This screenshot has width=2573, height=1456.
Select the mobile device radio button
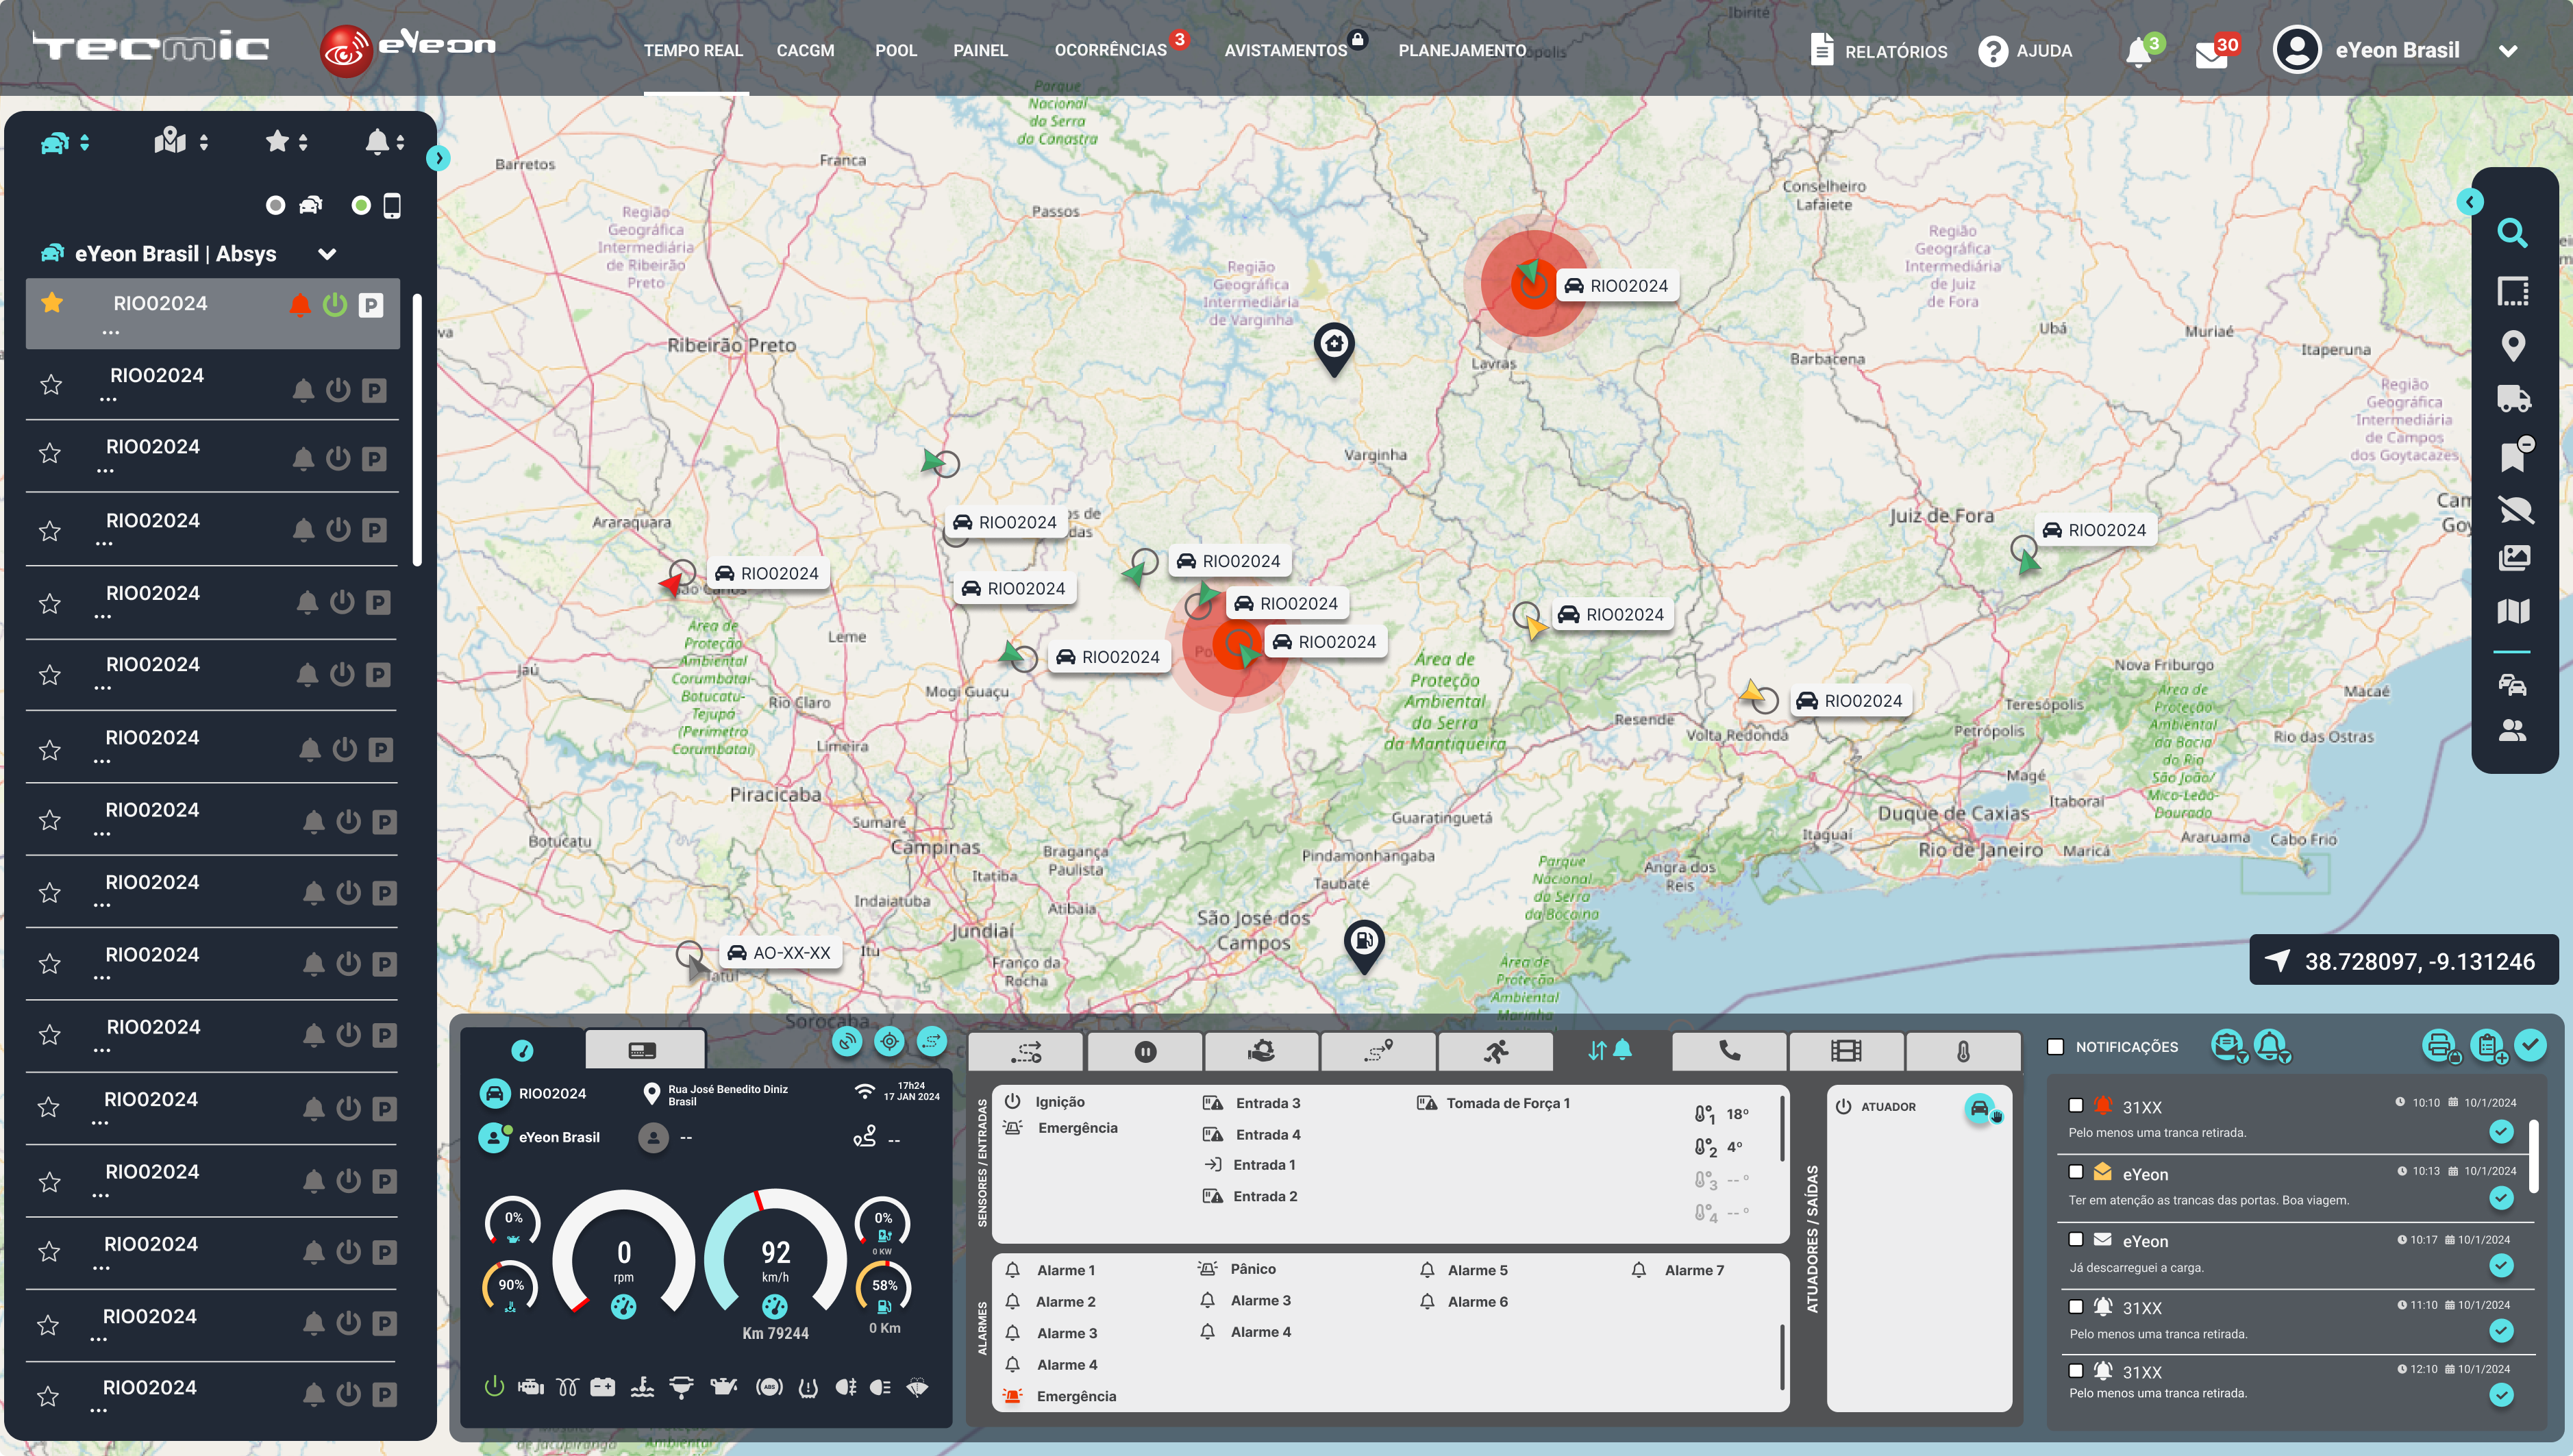pyautogui.click(x=361, y=205)
